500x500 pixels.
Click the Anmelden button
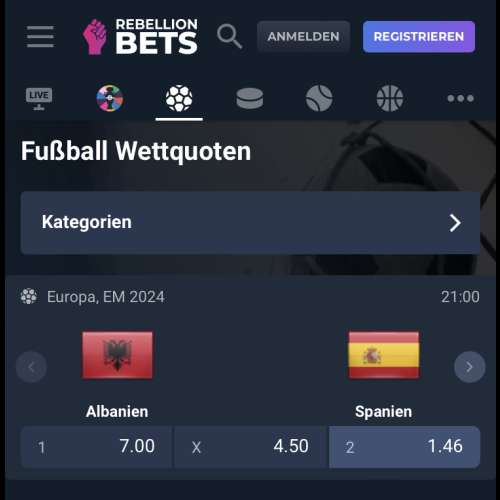click(303, 37)
